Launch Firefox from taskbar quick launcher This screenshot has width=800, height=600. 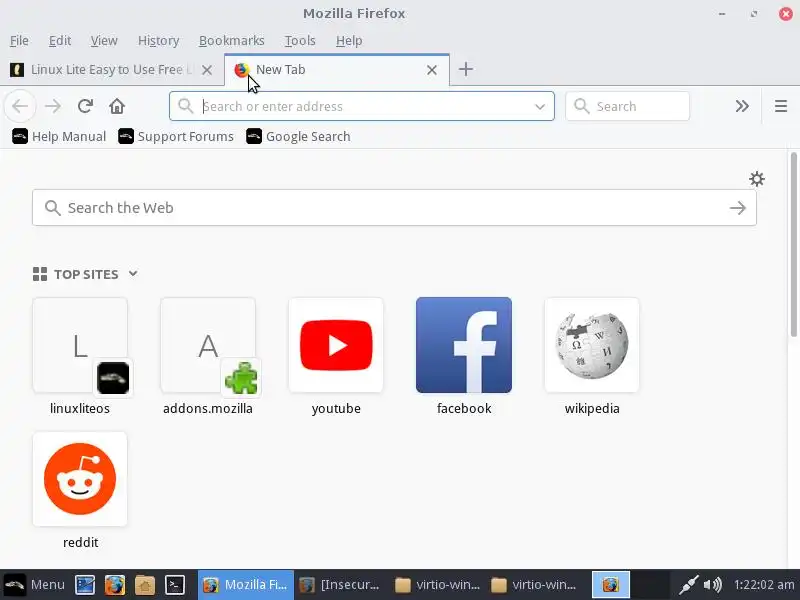[115, 585]
